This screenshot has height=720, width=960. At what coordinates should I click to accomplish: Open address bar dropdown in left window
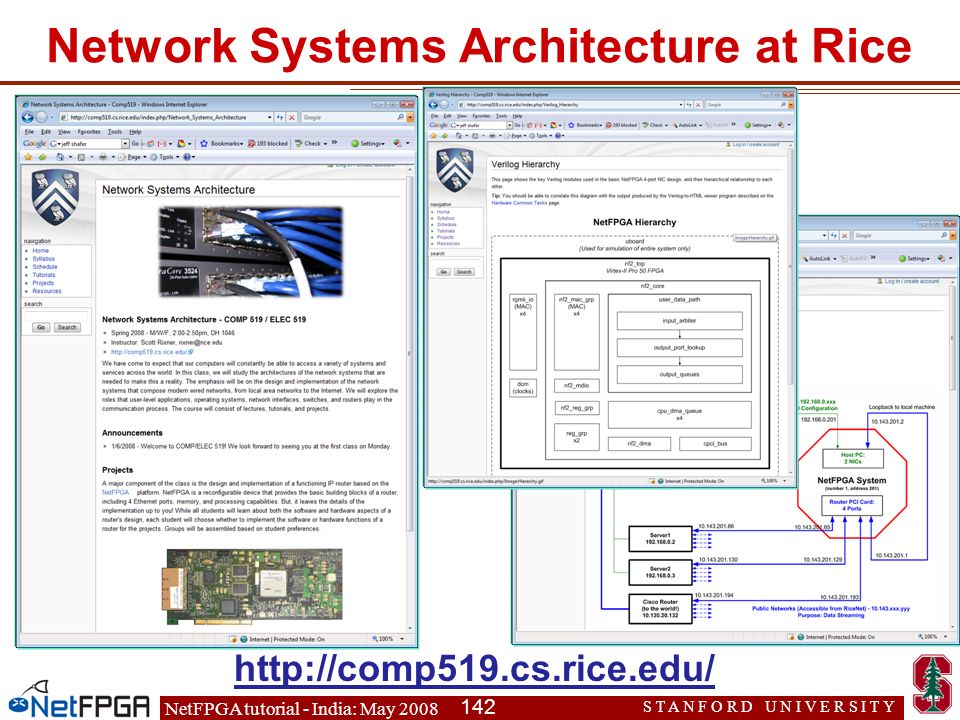click(x=269, y=117)
